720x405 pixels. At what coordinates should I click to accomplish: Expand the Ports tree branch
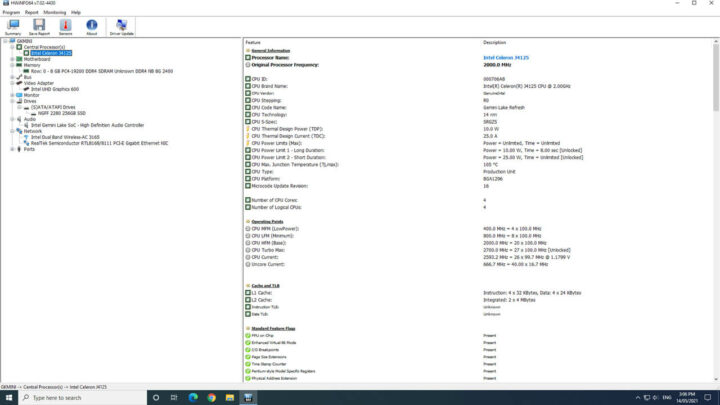pos(12,149)
